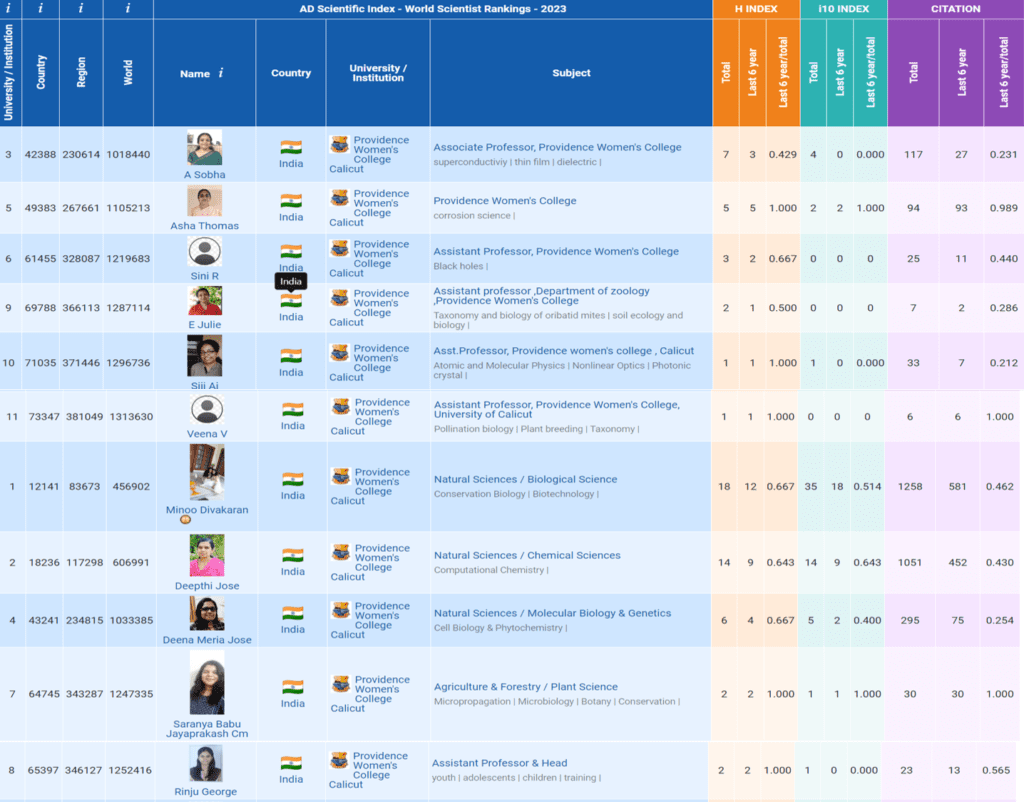
Task: Select the H INDEX column header
Action: (755, 9)
